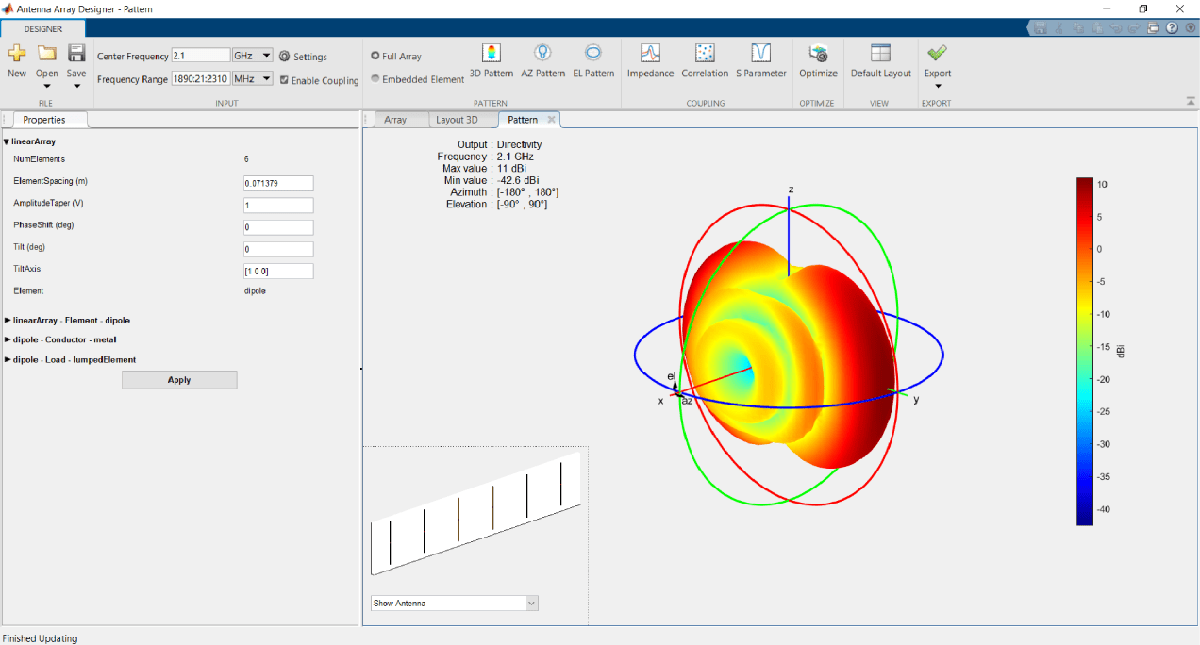Enable the Enable Coupling checkbox
This screenshot has width=1200, height=645.
click(285, 80)
